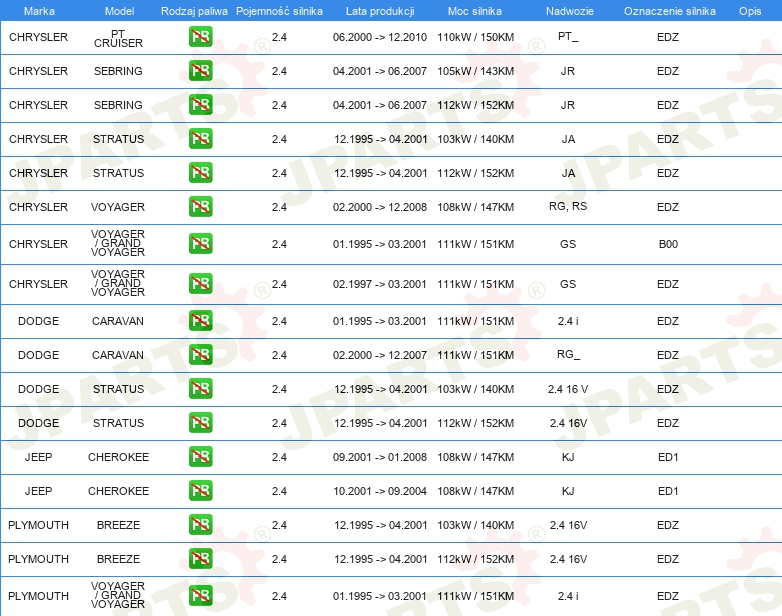Click KJ body code in Cherokee 10.2001 row
The image size is (782, 616).
[x=568, y=491]
